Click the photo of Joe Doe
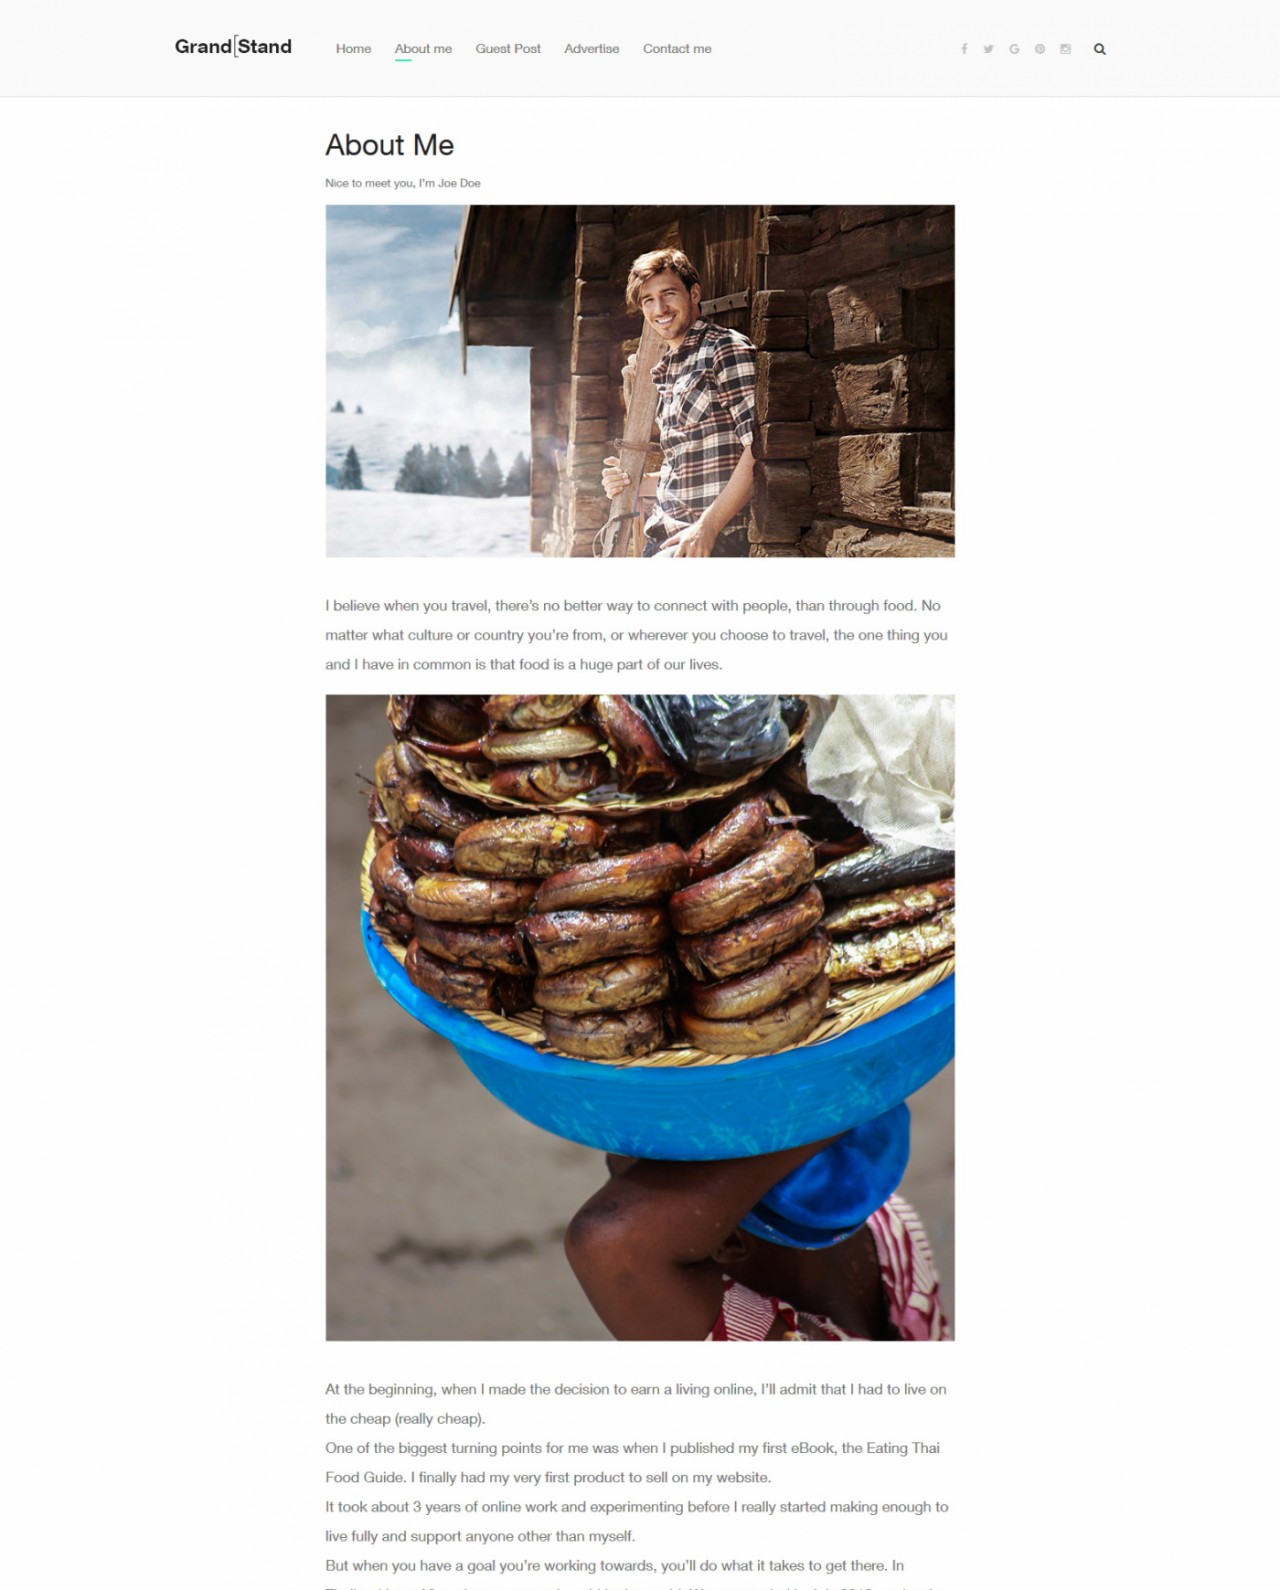 [640, 381]
